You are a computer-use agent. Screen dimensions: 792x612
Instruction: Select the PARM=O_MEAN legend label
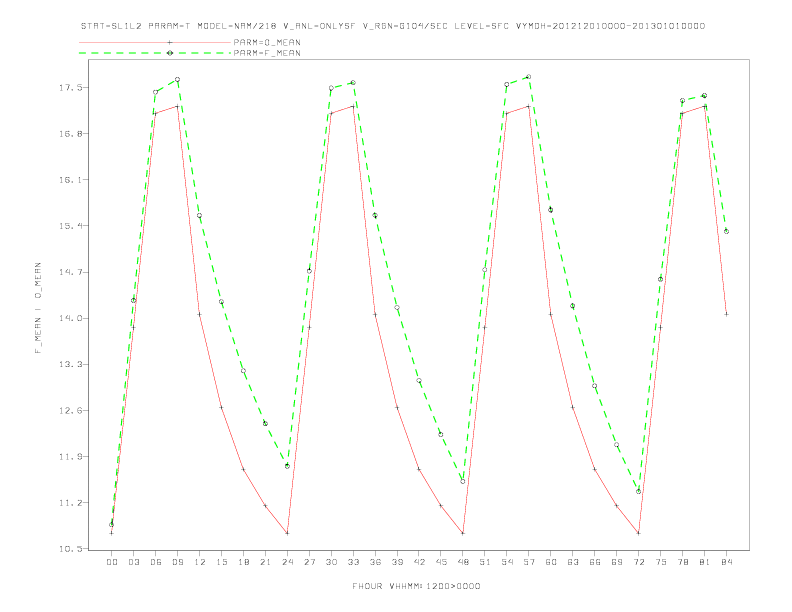(x=267, y=42)
